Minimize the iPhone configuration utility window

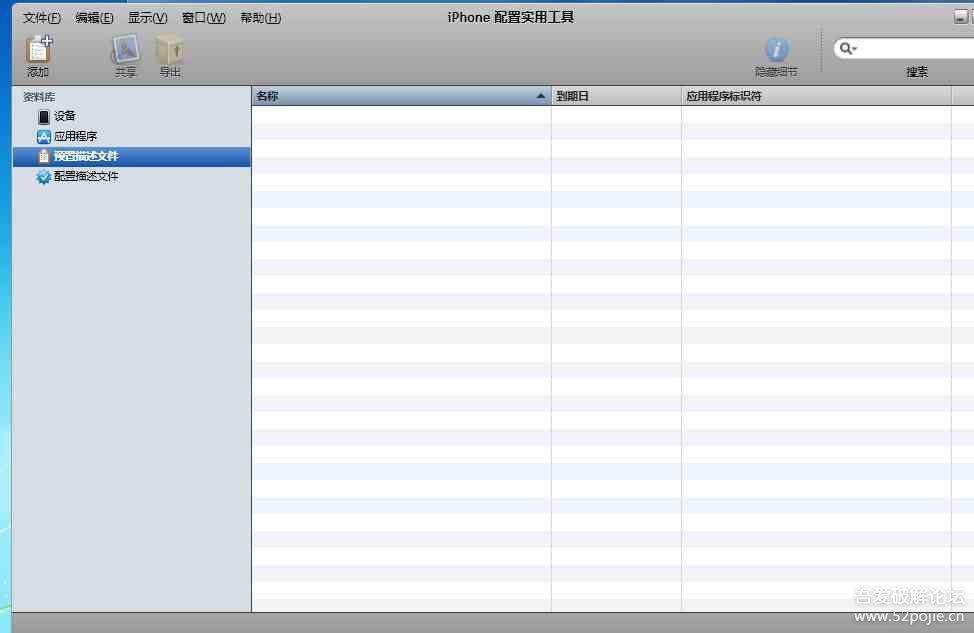(x=960, y=17)
